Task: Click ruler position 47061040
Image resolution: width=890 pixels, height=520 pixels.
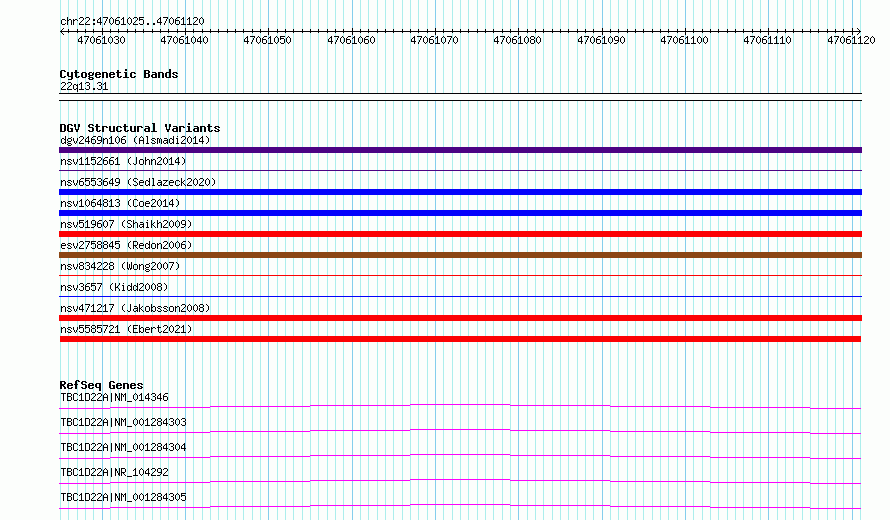Action: pos(184,40)
